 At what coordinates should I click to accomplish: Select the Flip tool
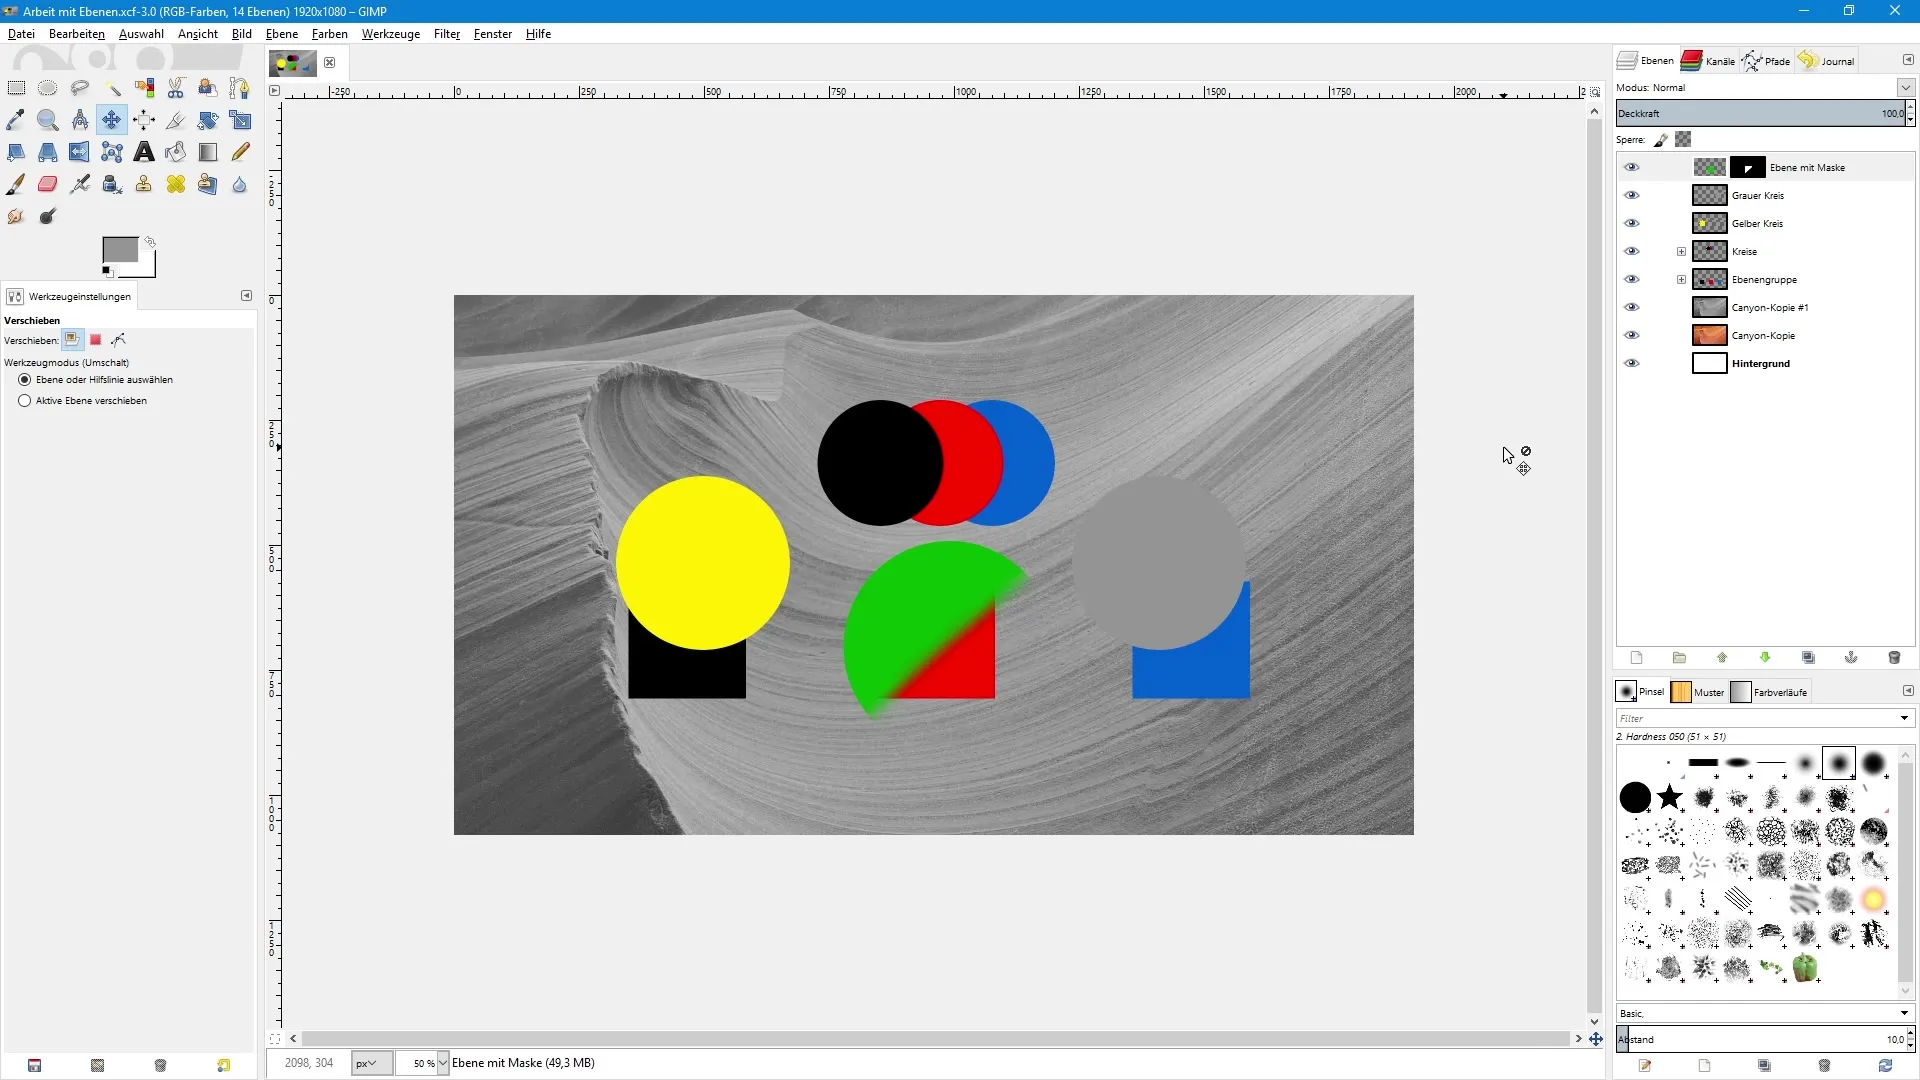[x=80, y=152]
